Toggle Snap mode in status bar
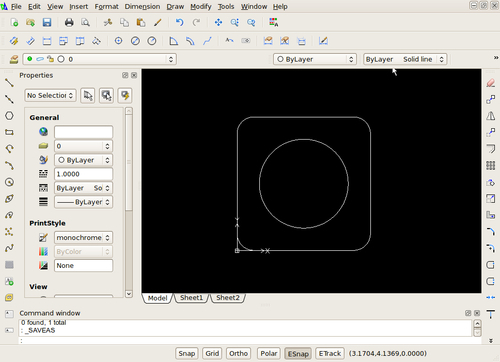Image resolution: width=500 pixels, height=362 pixels. pos(186,353)
